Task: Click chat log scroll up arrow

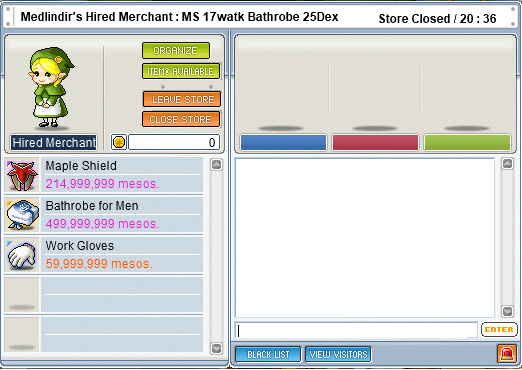Action: click(507, 164)
